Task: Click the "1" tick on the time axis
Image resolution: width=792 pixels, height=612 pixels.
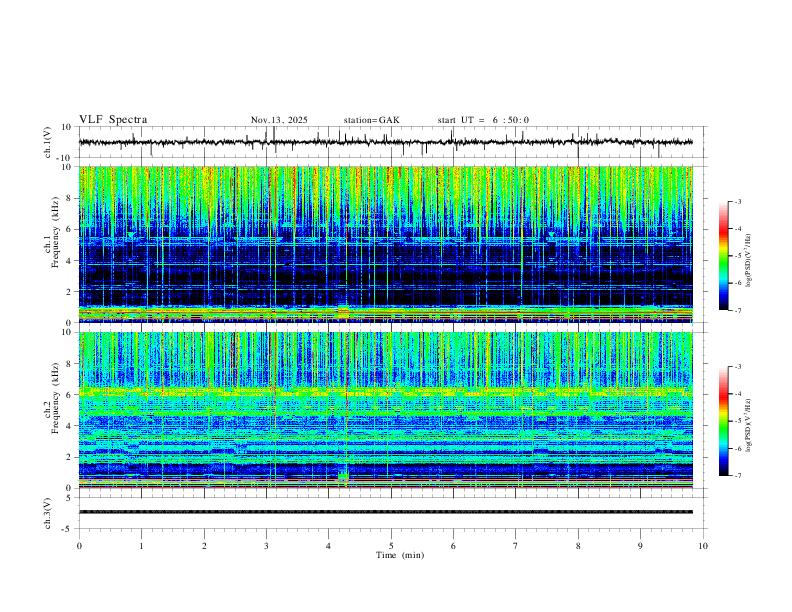Action: (x=141, y=546)
